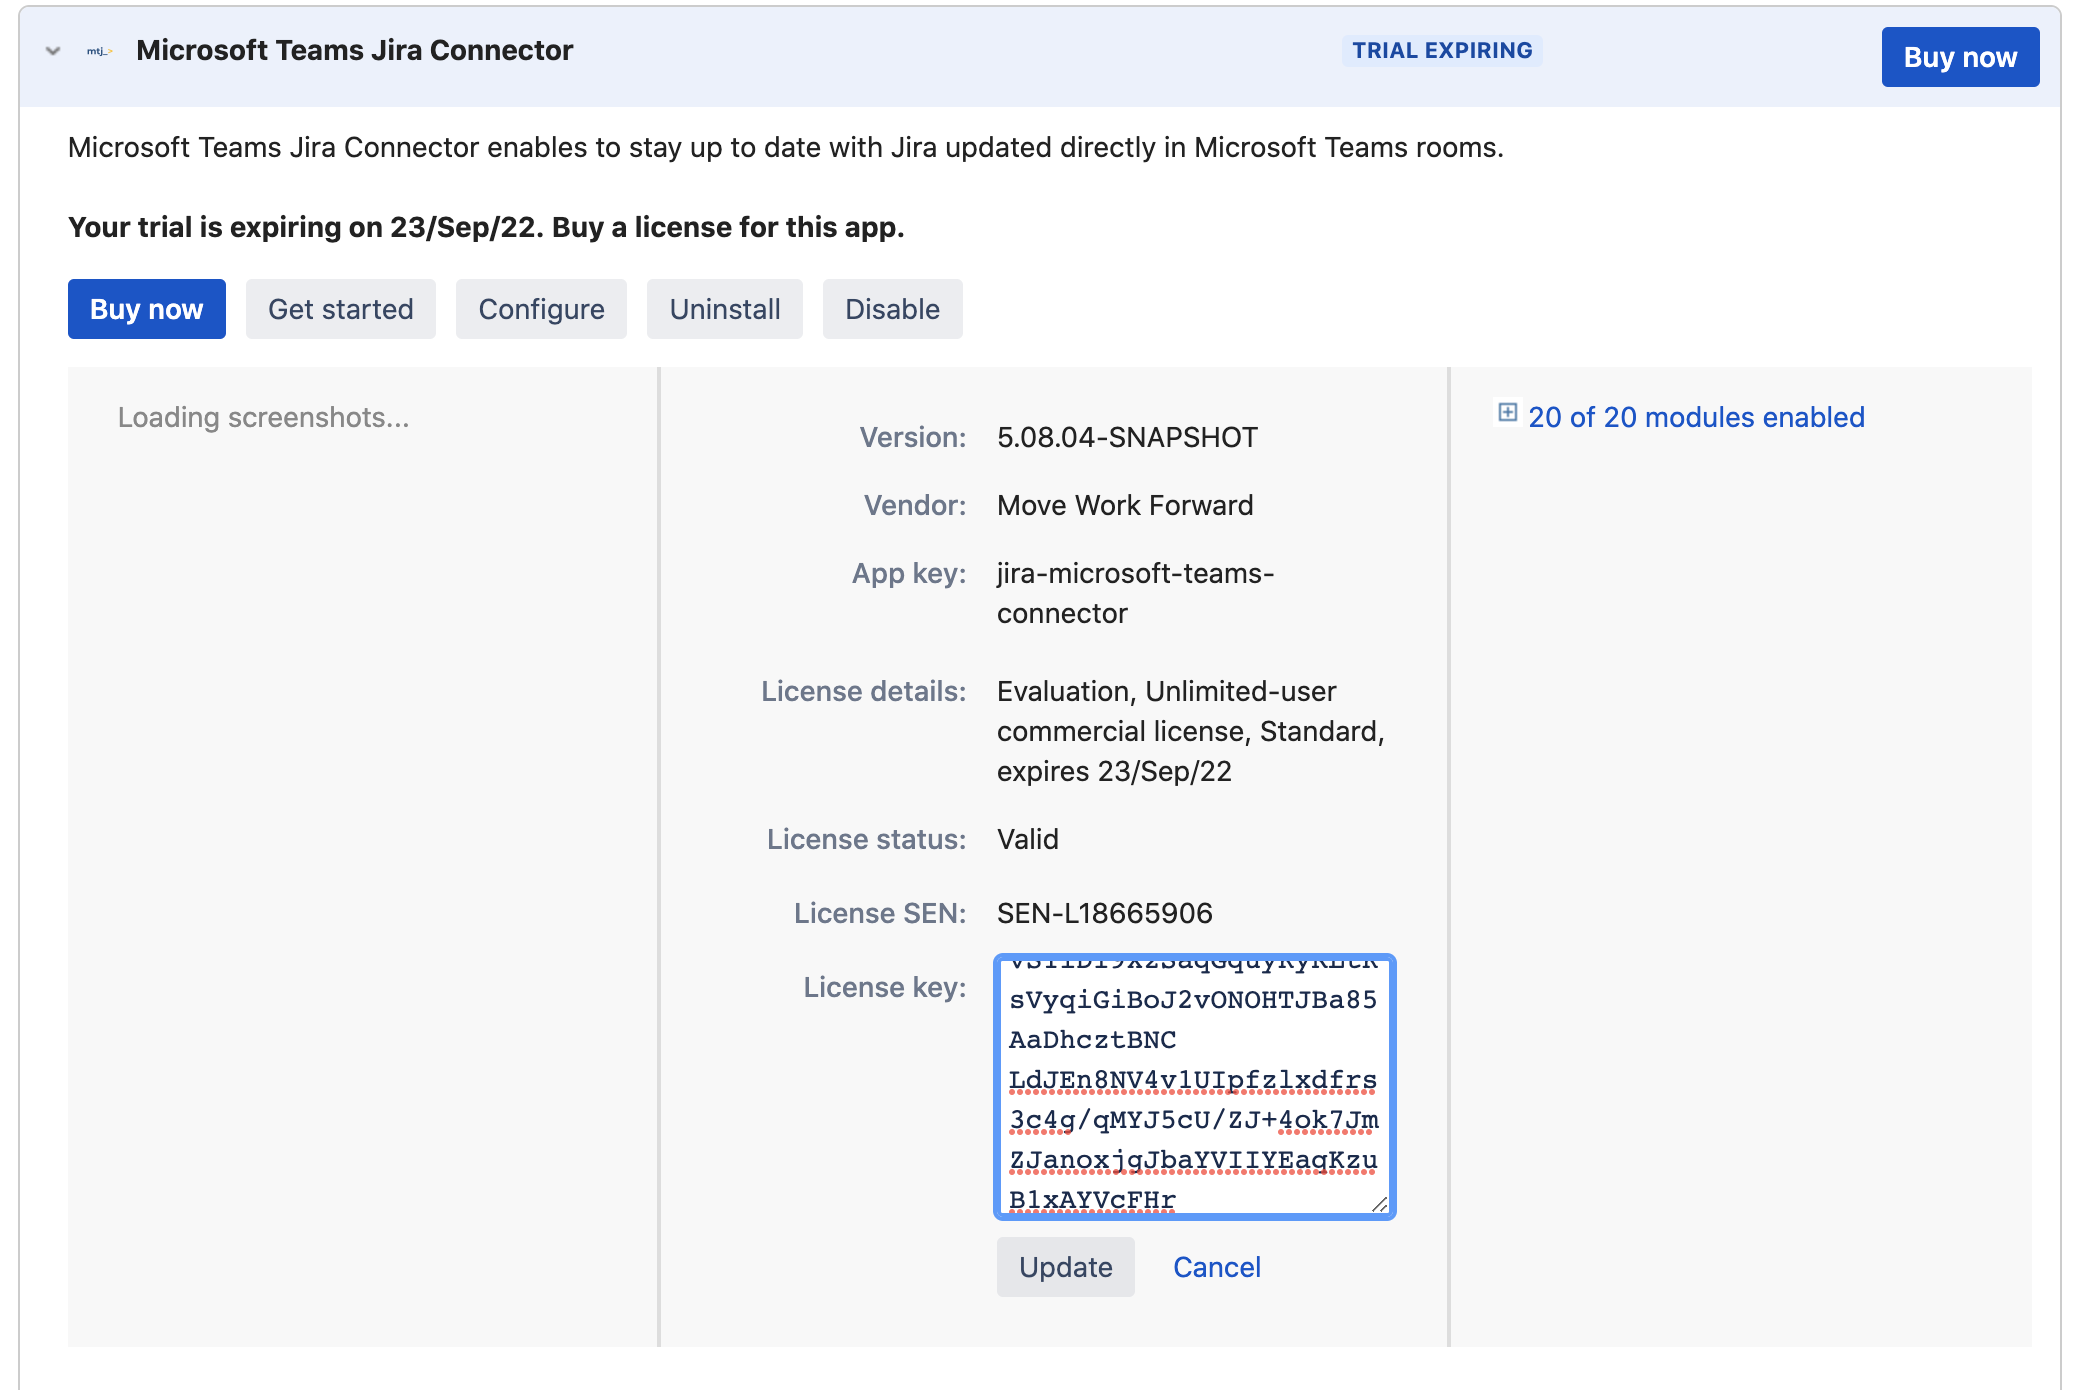Disable the Microsoft Teams Jira Connector app

pyautogui.click(x=892, y=309)
